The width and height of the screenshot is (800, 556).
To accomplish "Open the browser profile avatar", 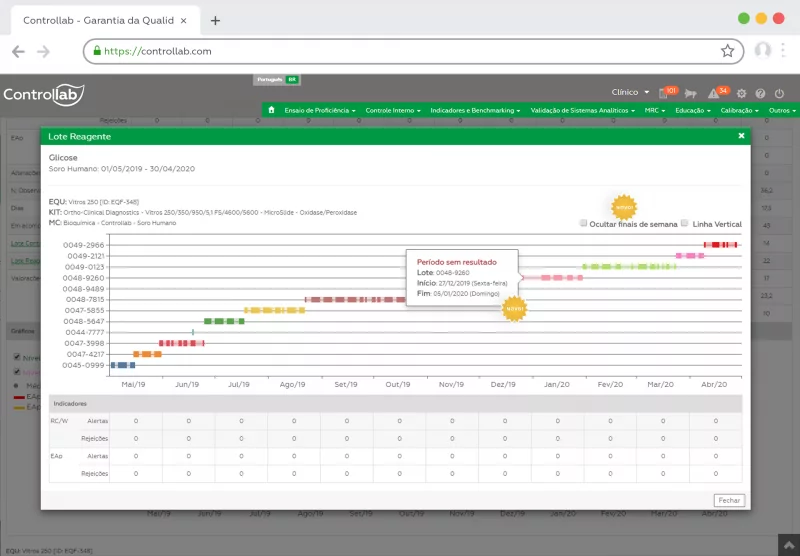I will point(763,50).
